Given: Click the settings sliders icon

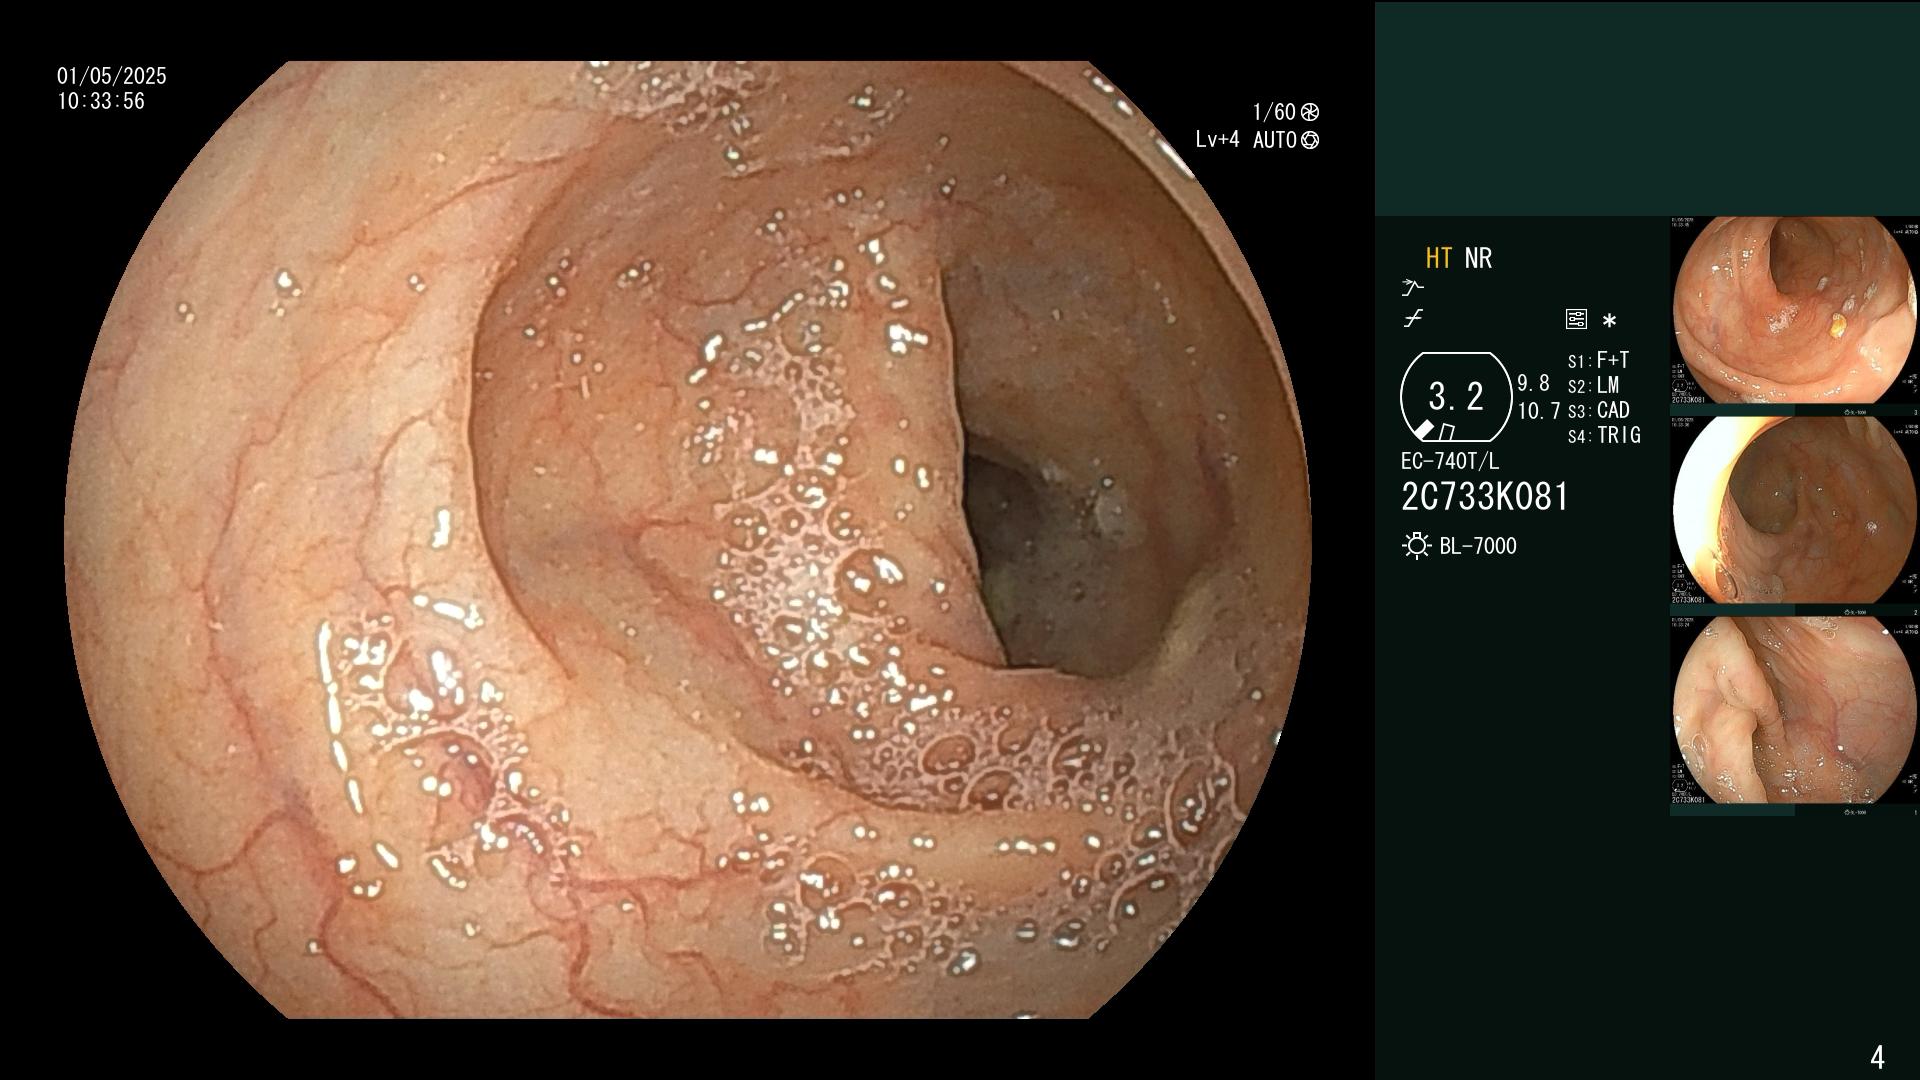Looking at the screenshot, I should pyautogui.click(x=1576, y=320).
